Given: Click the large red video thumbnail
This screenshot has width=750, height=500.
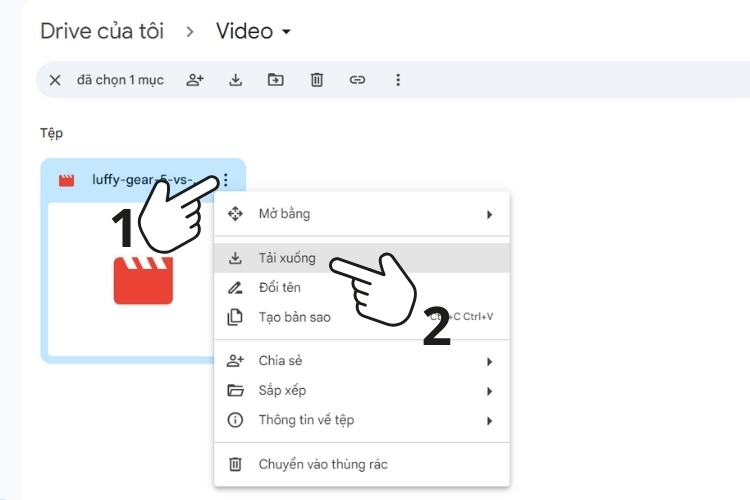Looking at the screenshot, I should (x=143, y=280).
